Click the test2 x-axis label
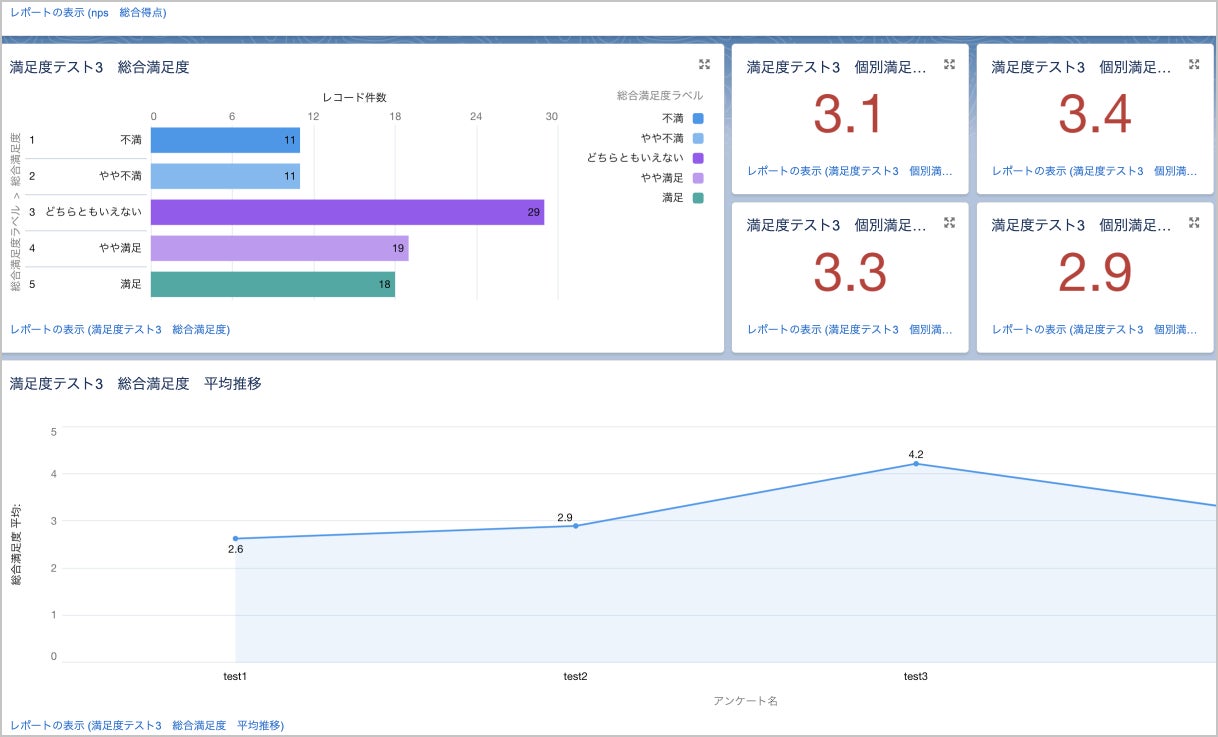The image size is (1218, 737). 575,677
